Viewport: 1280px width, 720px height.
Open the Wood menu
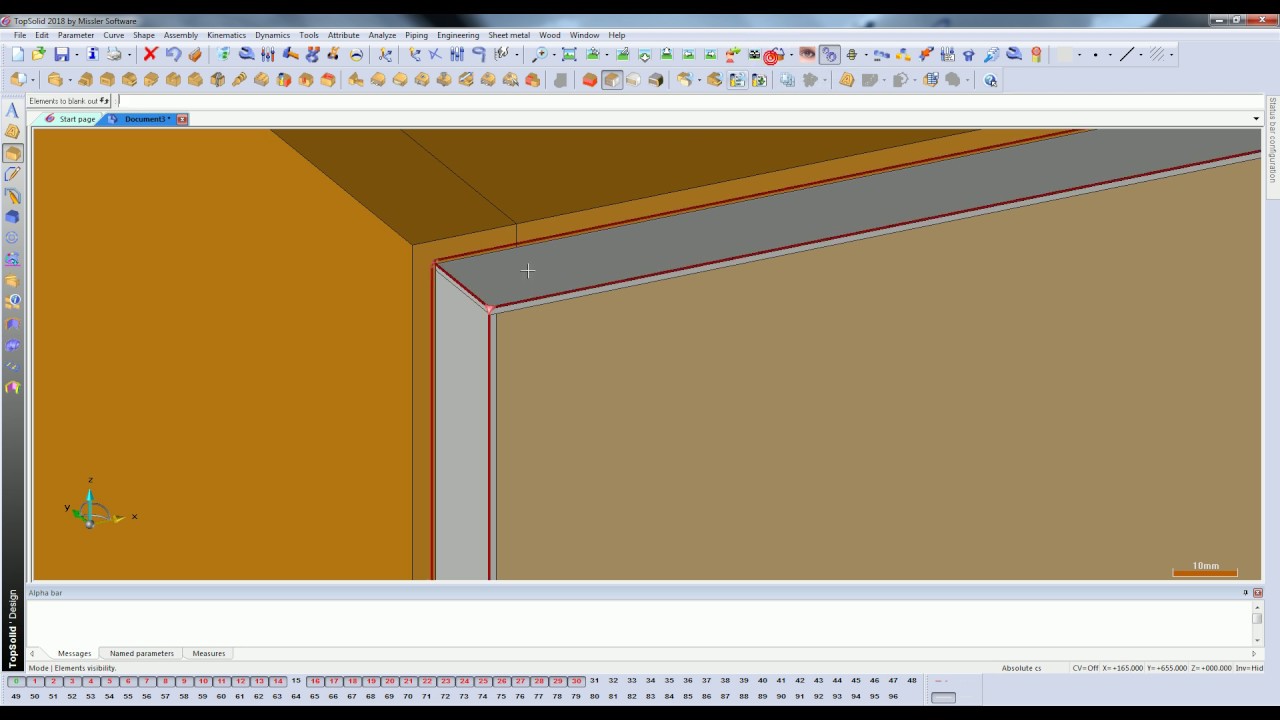[x=550, y=35]
